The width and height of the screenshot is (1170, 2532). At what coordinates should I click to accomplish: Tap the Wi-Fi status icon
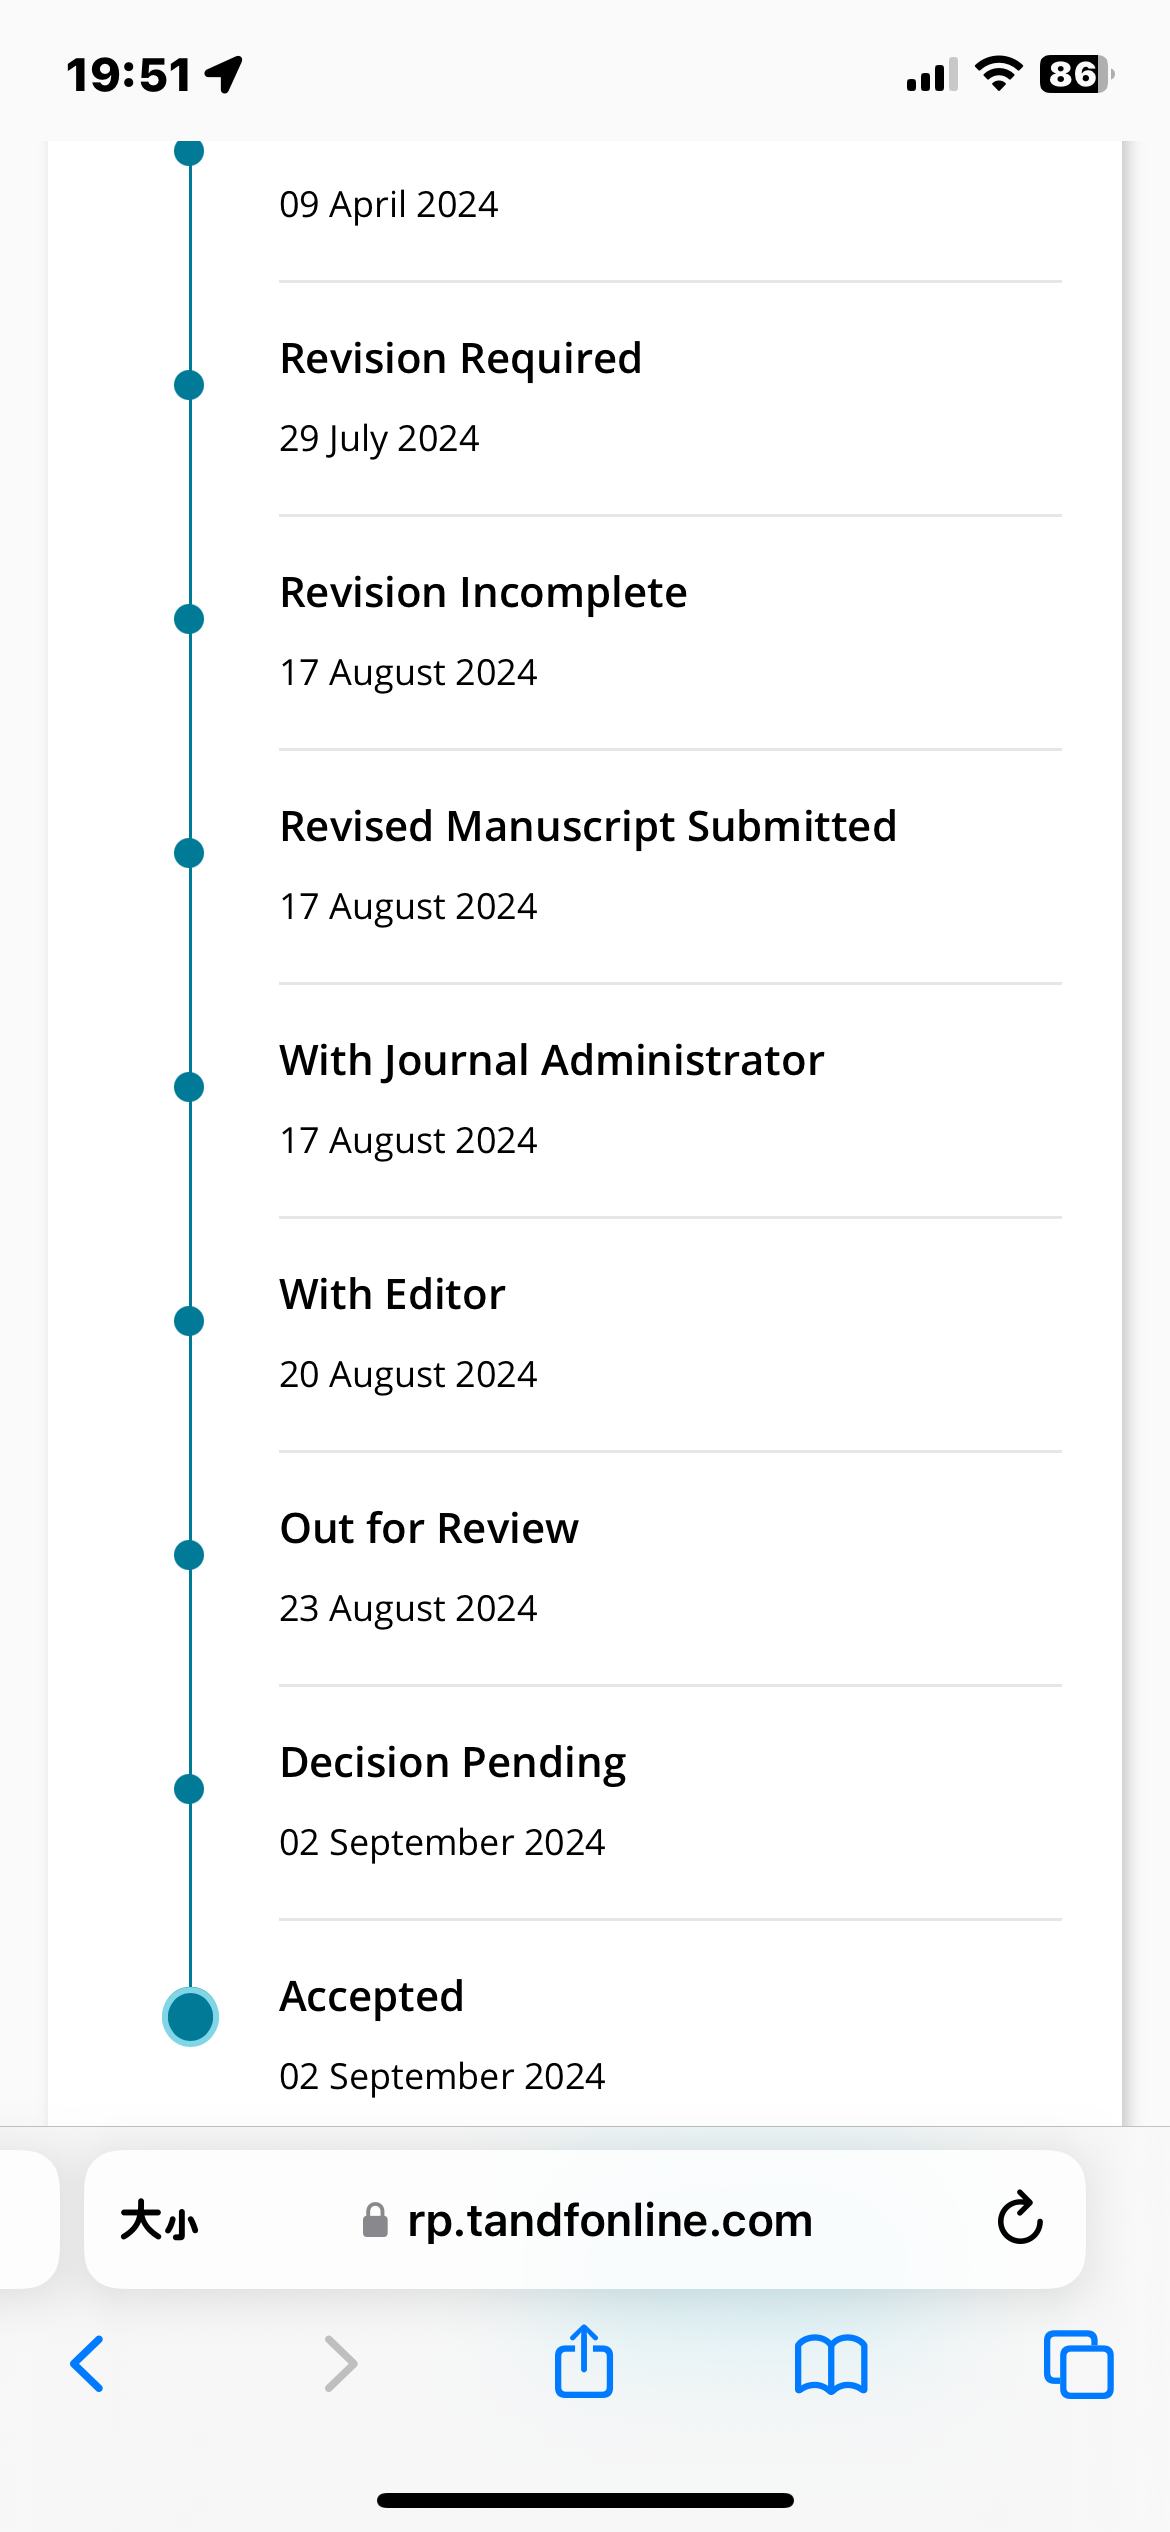998,74
